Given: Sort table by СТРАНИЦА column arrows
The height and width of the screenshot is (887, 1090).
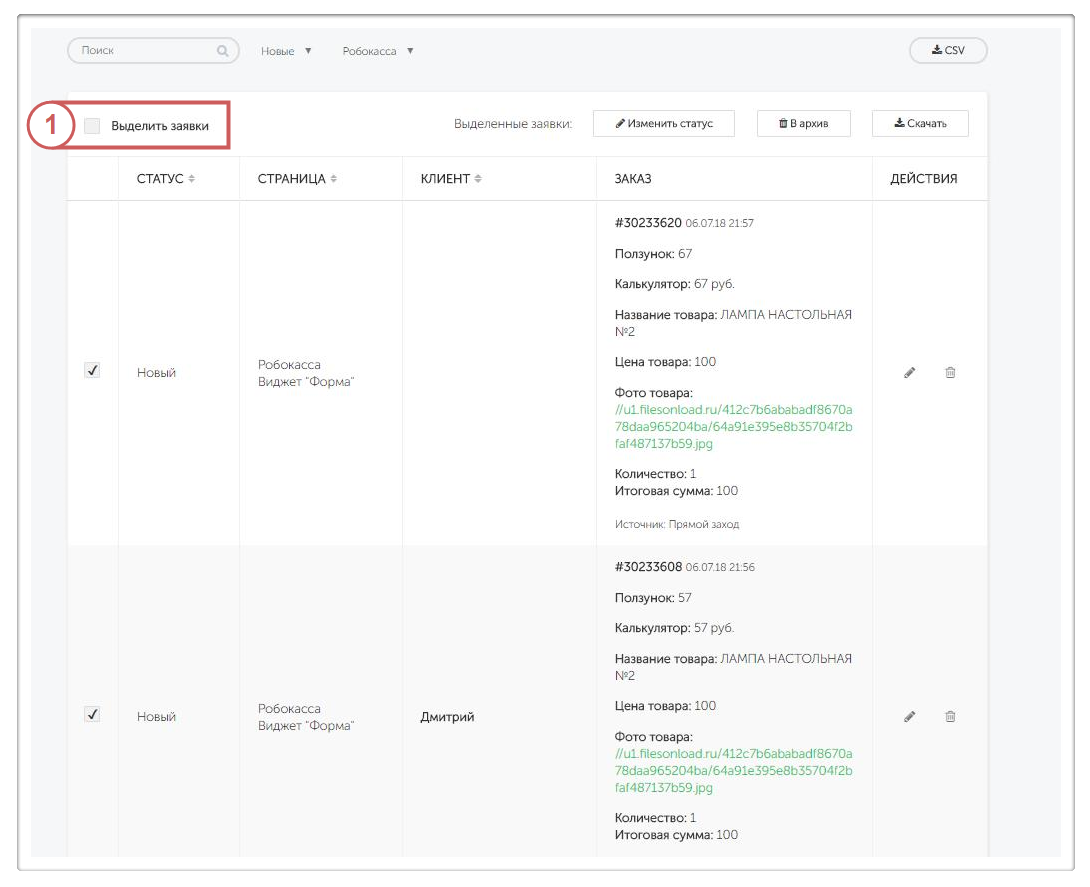Looking at the screenshot, I should tap(334, 179).
